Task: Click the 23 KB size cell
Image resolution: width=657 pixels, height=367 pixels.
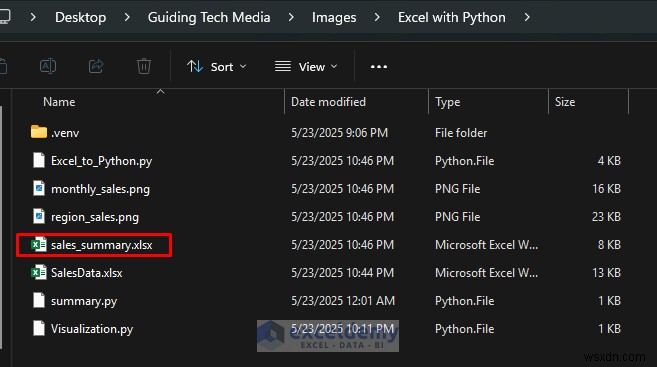Action: click(606, 217)
